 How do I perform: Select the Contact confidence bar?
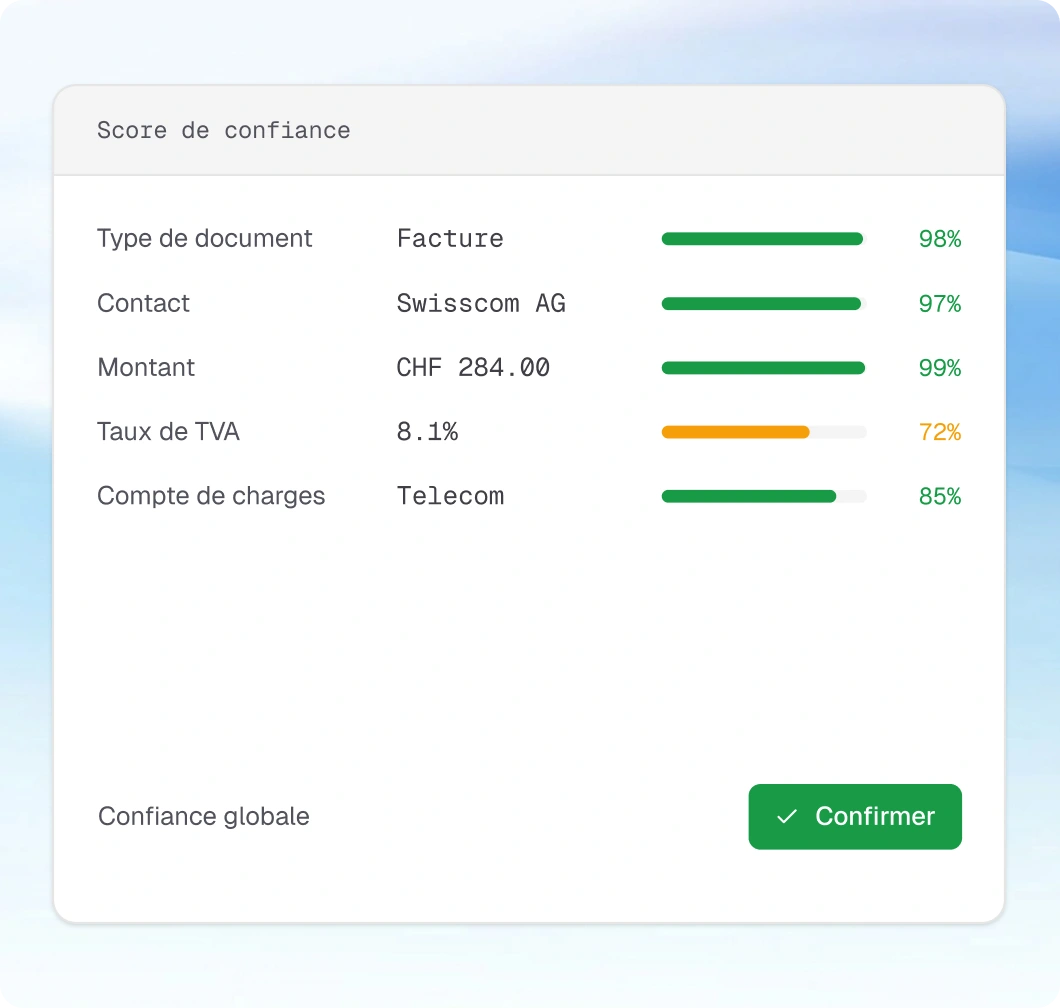point(764,304)
